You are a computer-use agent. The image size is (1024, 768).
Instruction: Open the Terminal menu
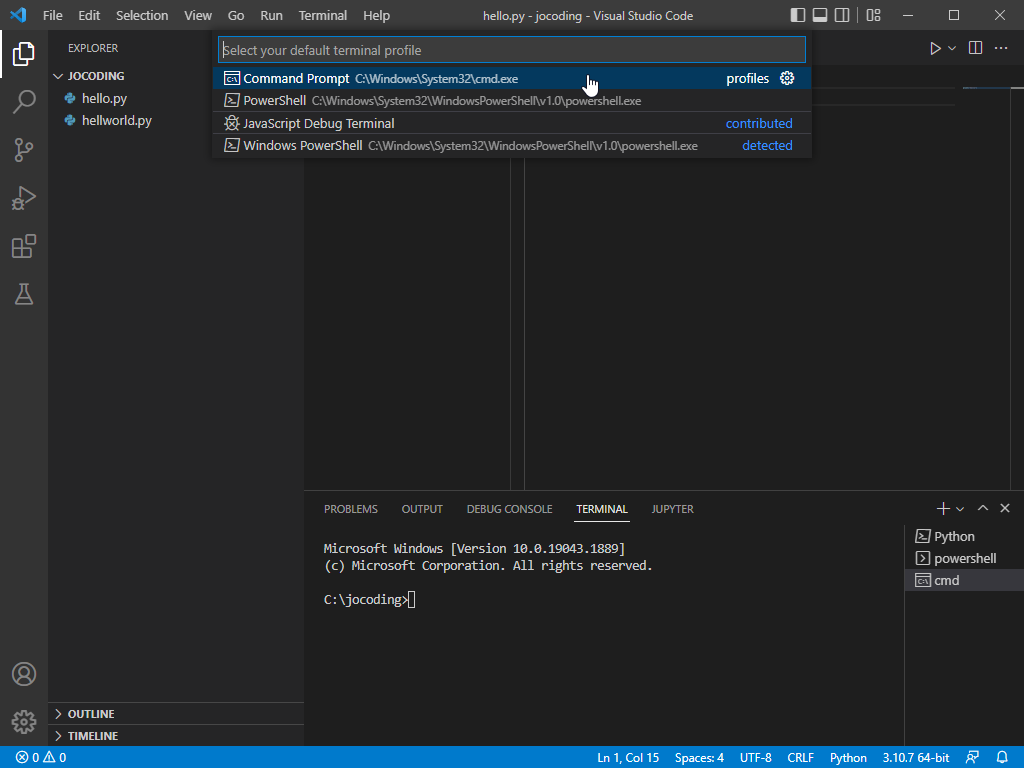click(x=323, y=15)
